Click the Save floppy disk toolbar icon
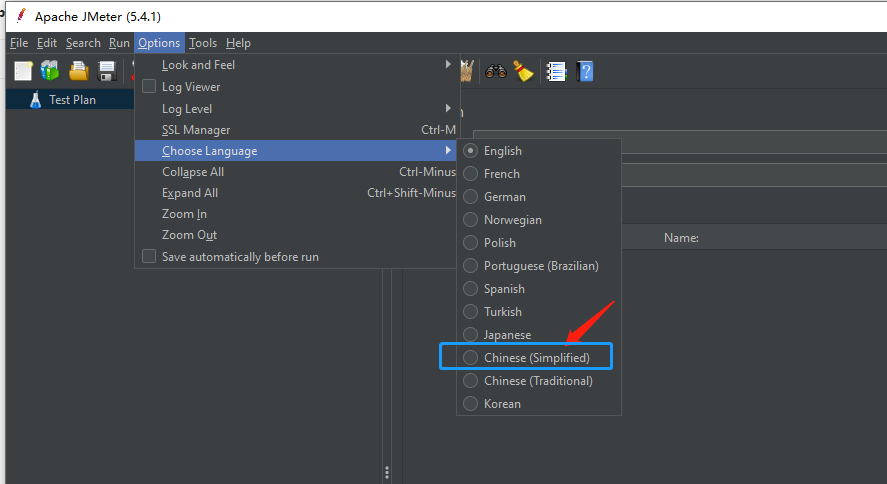The image size is (887, 484). click(x=107, y=71)
